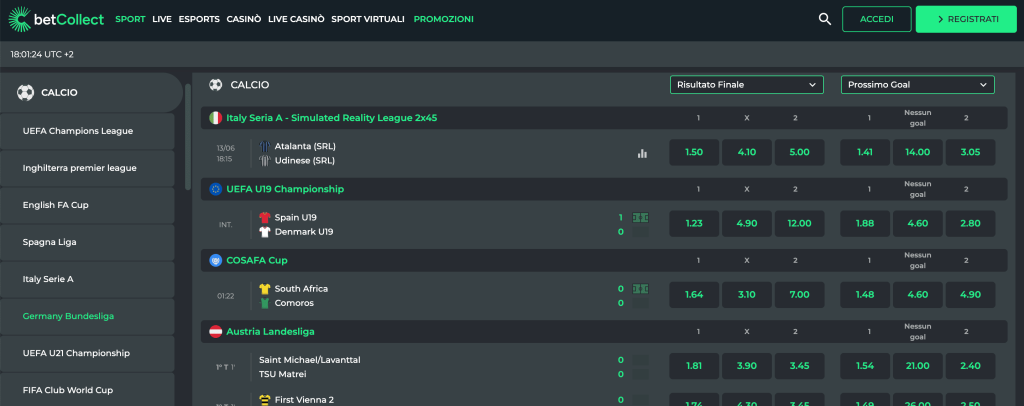Click the Italy flag icon beside Seria A
This screenshot has width=1024, height=406.
215,117
